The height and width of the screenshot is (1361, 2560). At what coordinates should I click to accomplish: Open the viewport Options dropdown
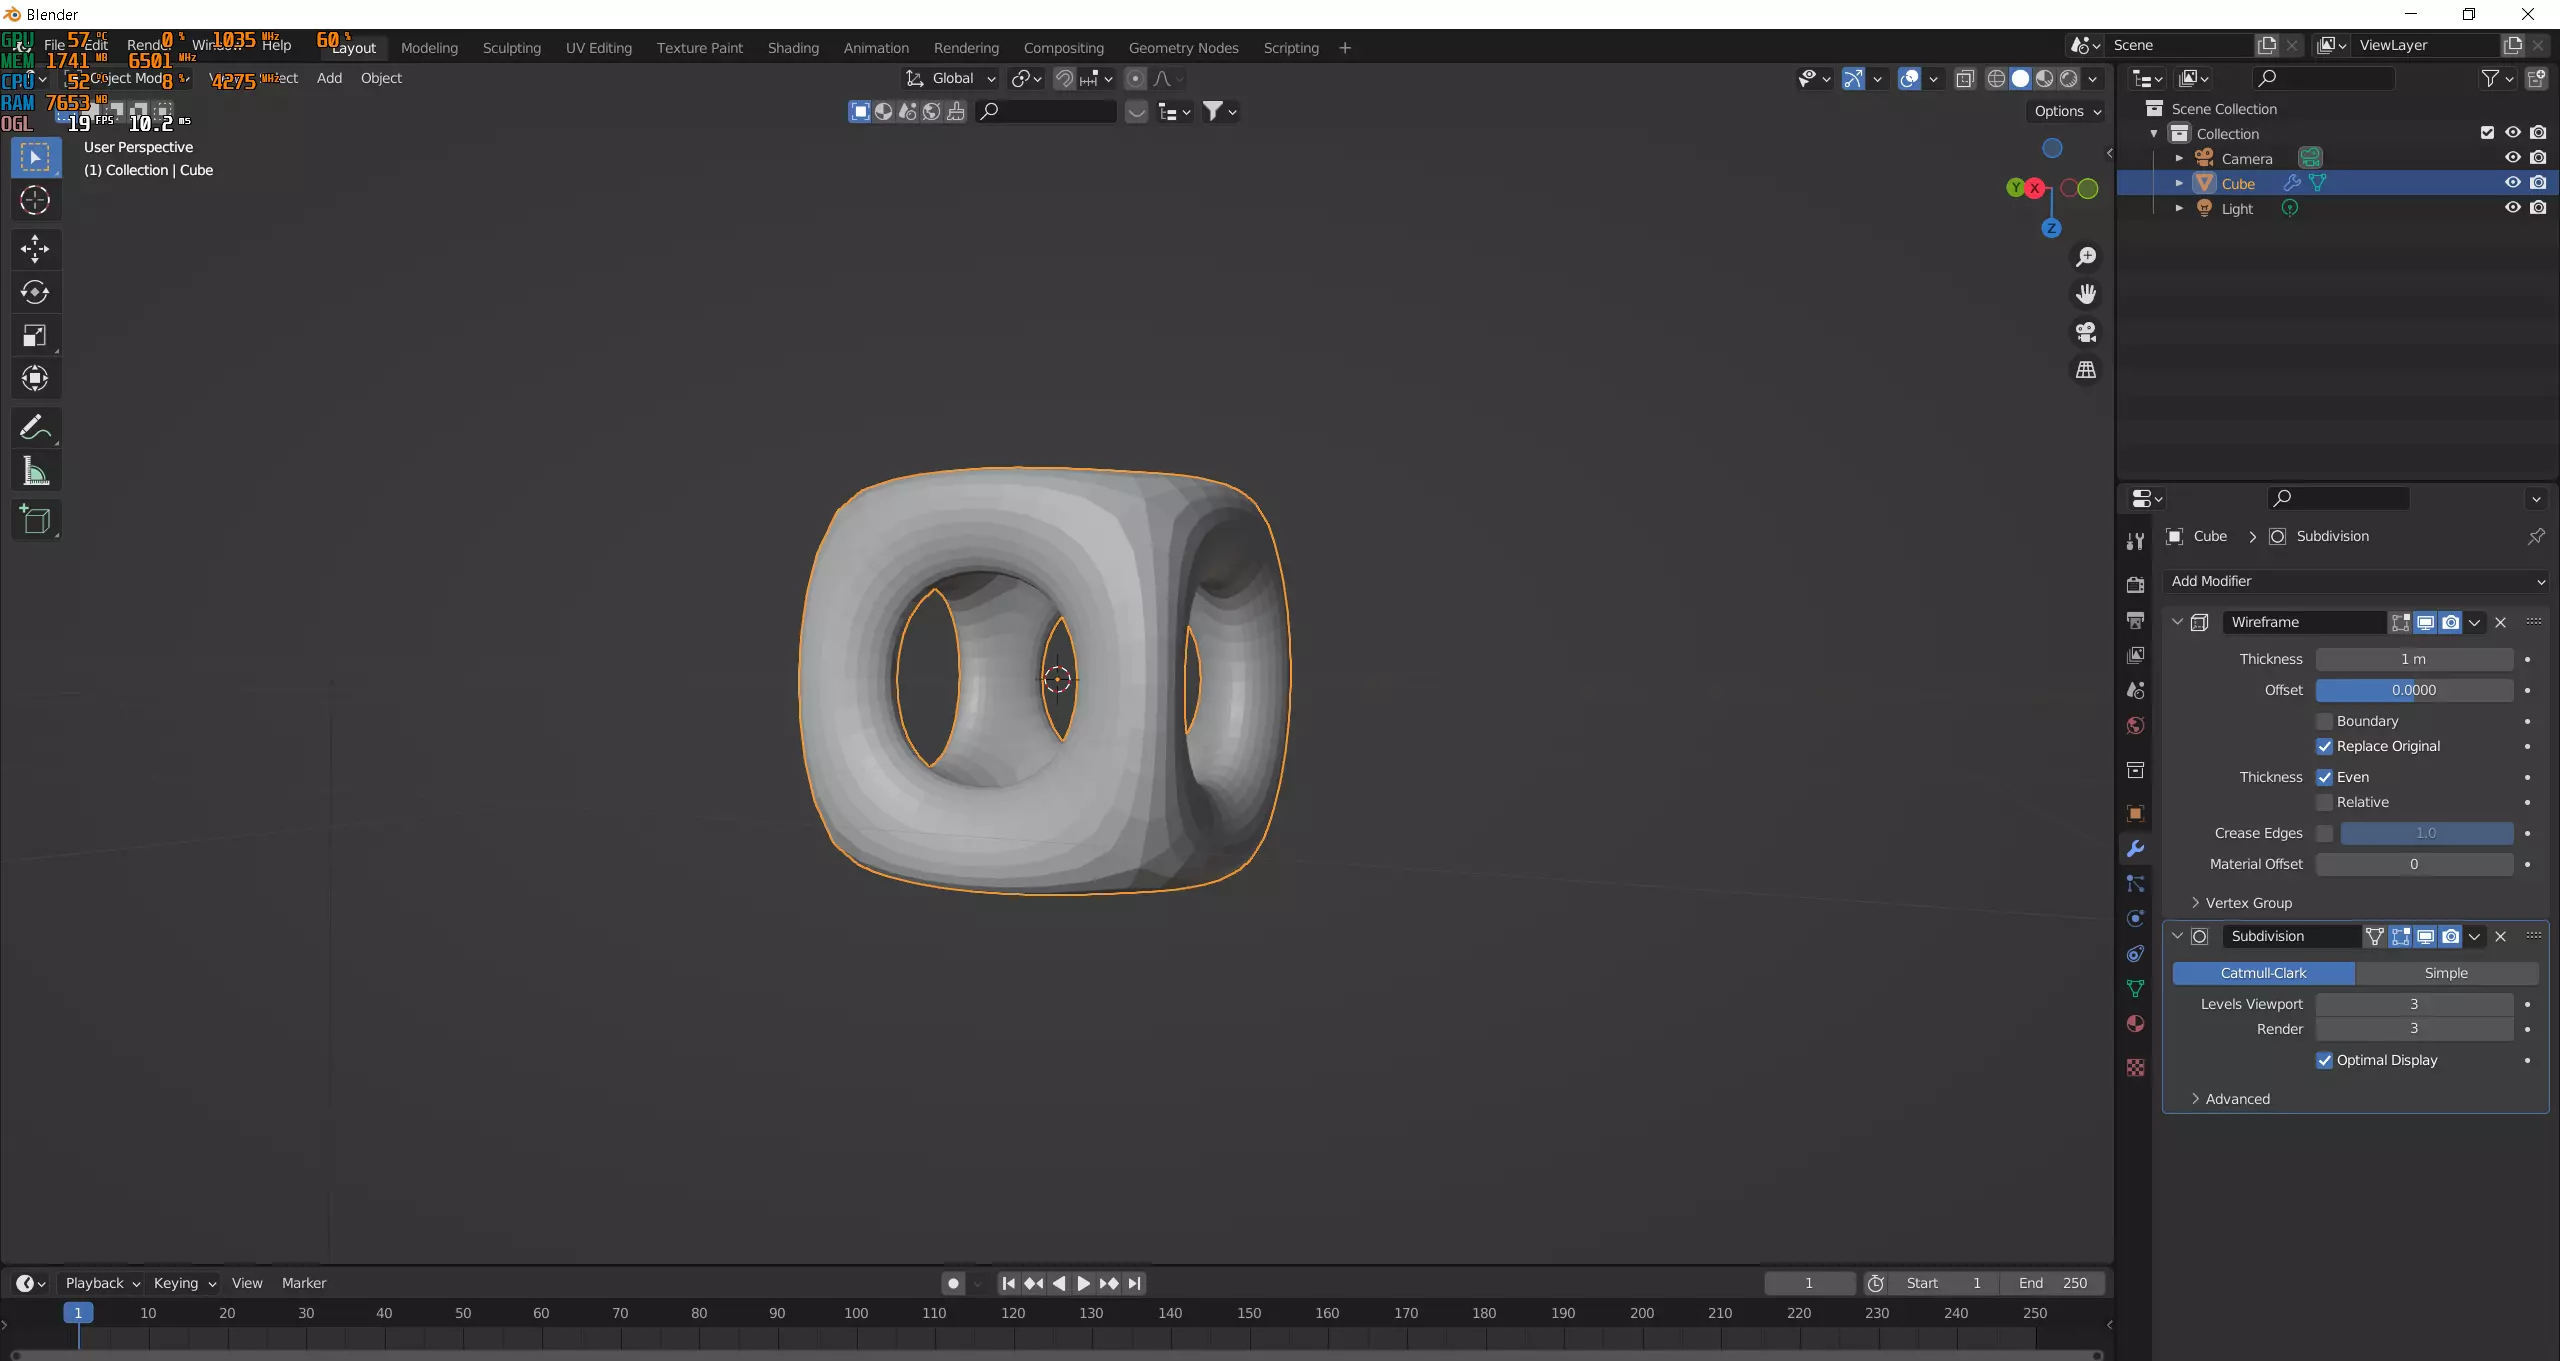pyautogui.click(x=2067, y=111)
